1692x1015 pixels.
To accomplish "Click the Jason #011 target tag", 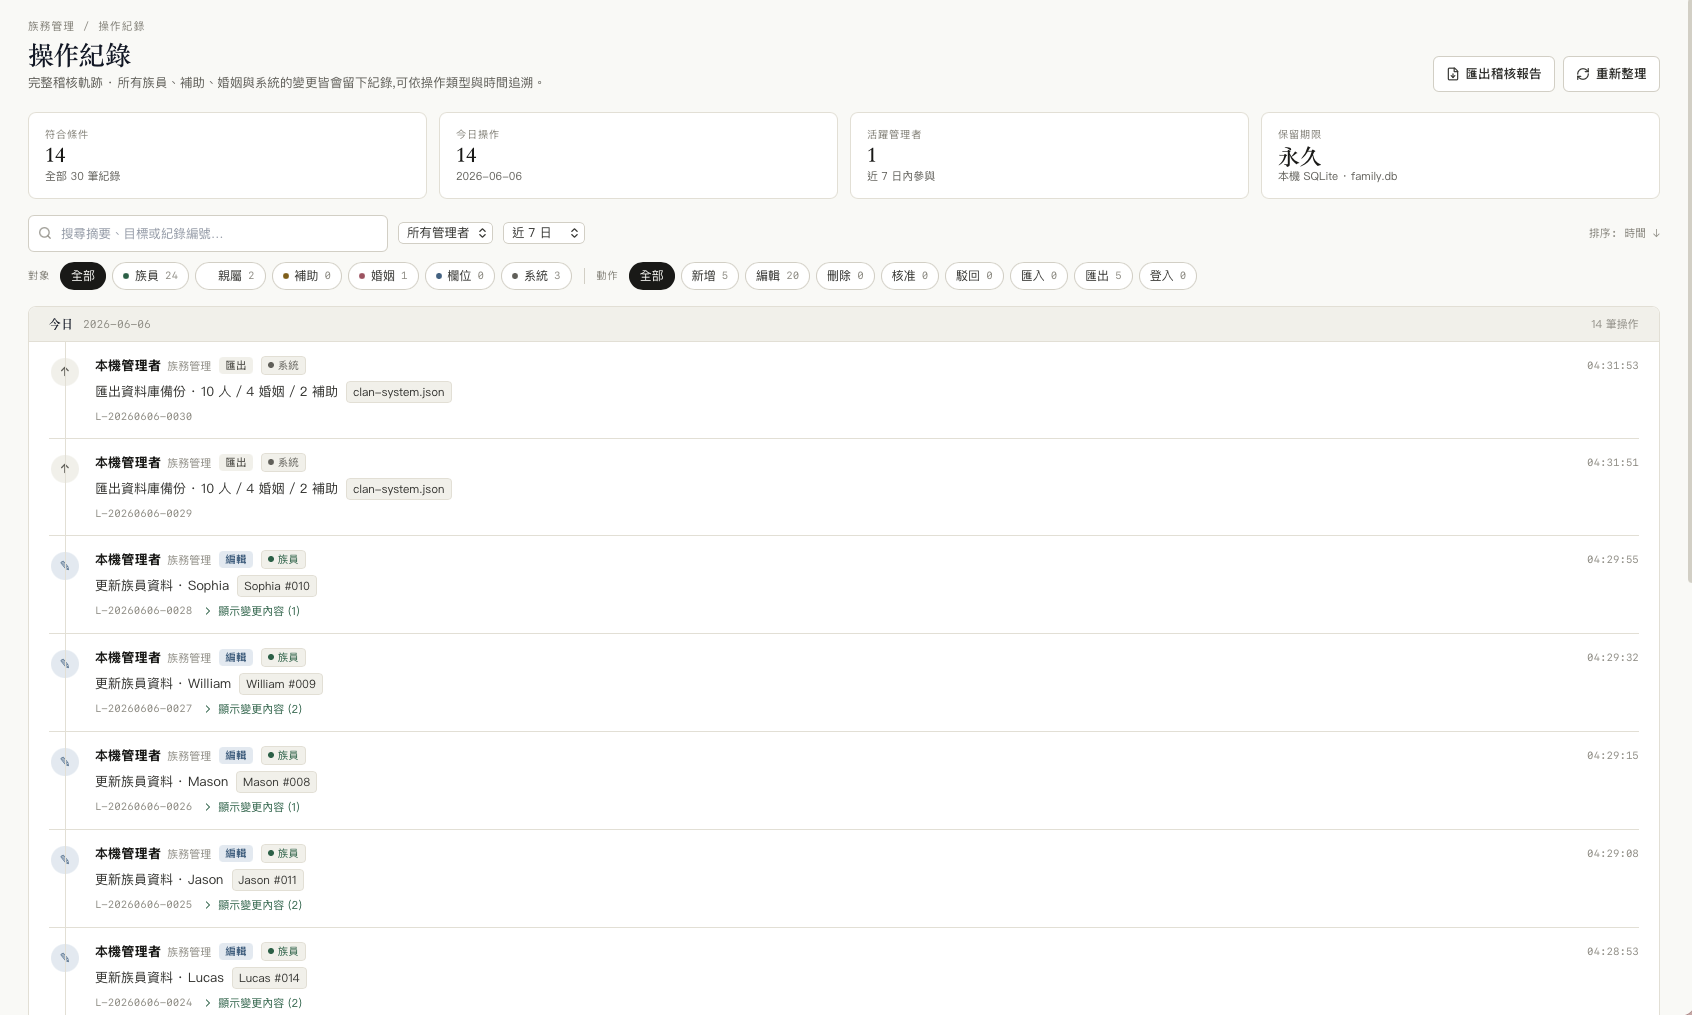I will [x=267, y=880].
